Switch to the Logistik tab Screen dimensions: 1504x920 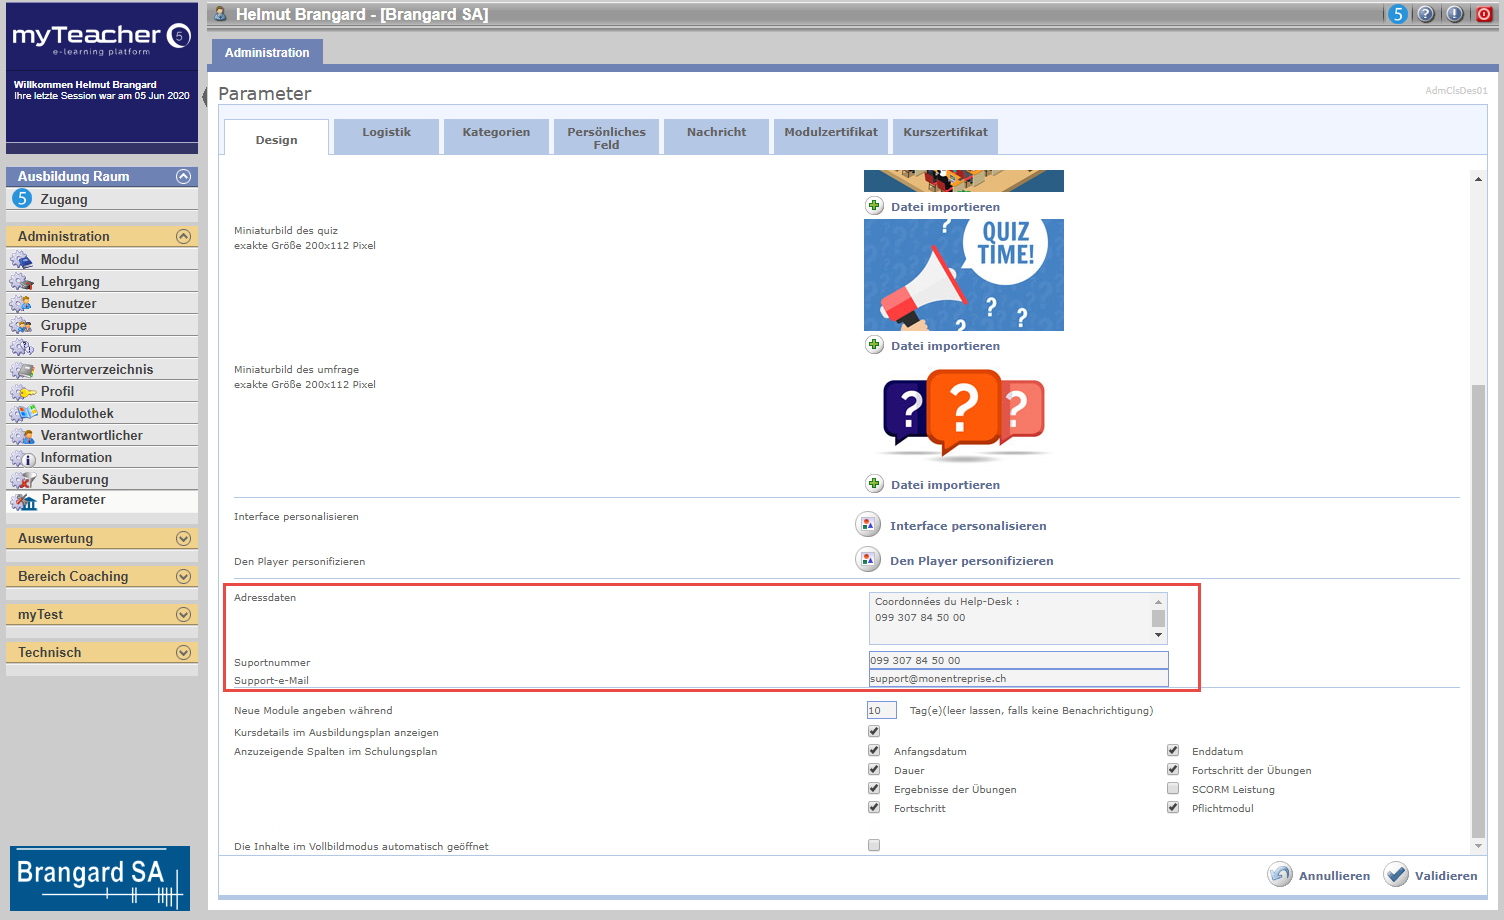386,133
